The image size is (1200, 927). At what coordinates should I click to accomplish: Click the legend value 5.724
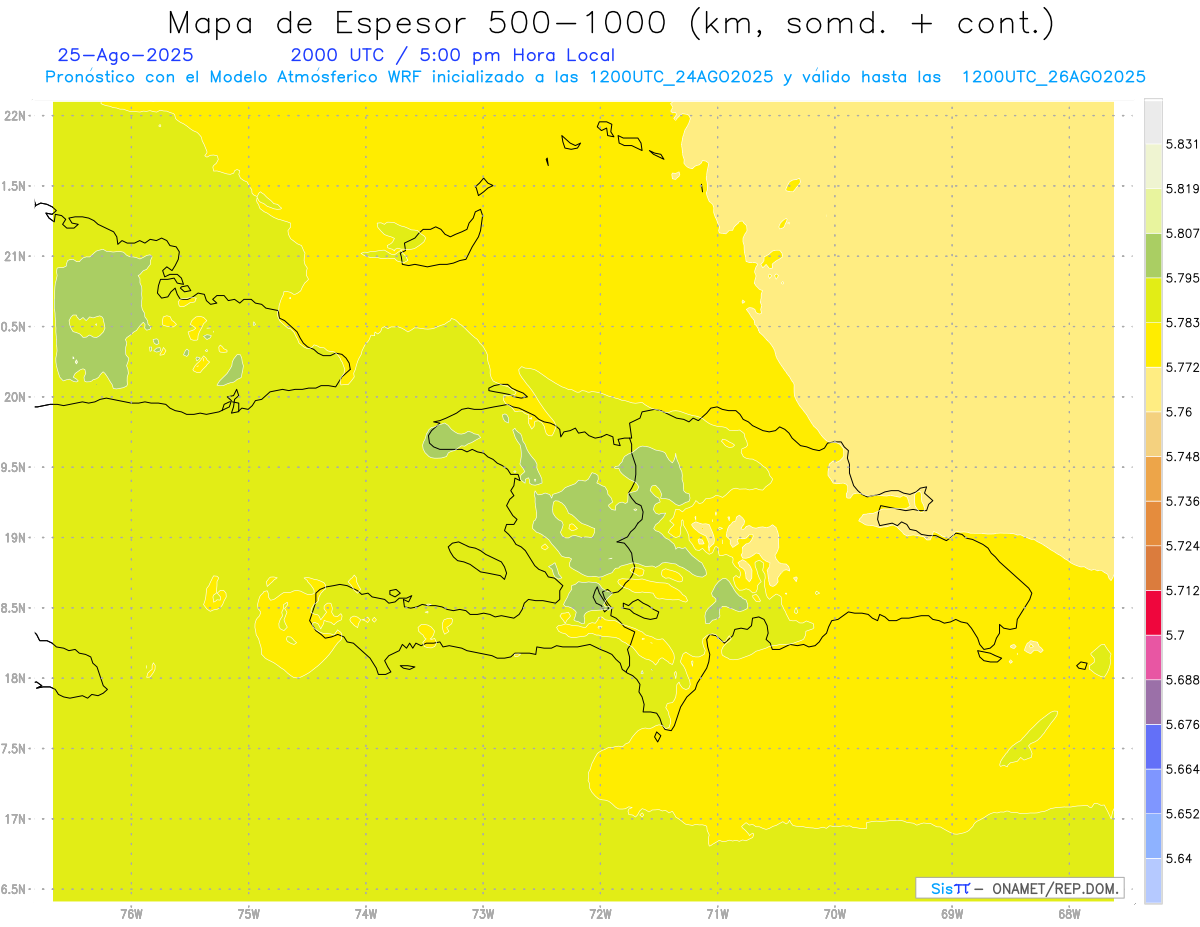click(x=1182, y=546)
